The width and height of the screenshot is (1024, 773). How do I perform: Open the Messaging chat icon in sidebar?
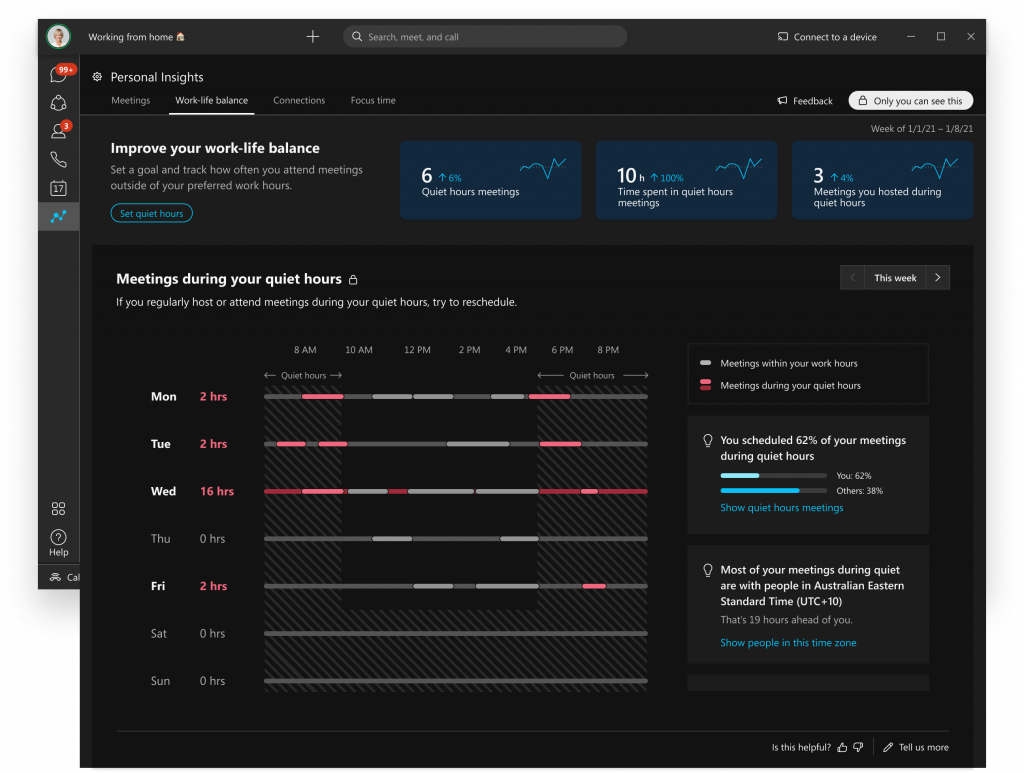(x=58, y=75)
